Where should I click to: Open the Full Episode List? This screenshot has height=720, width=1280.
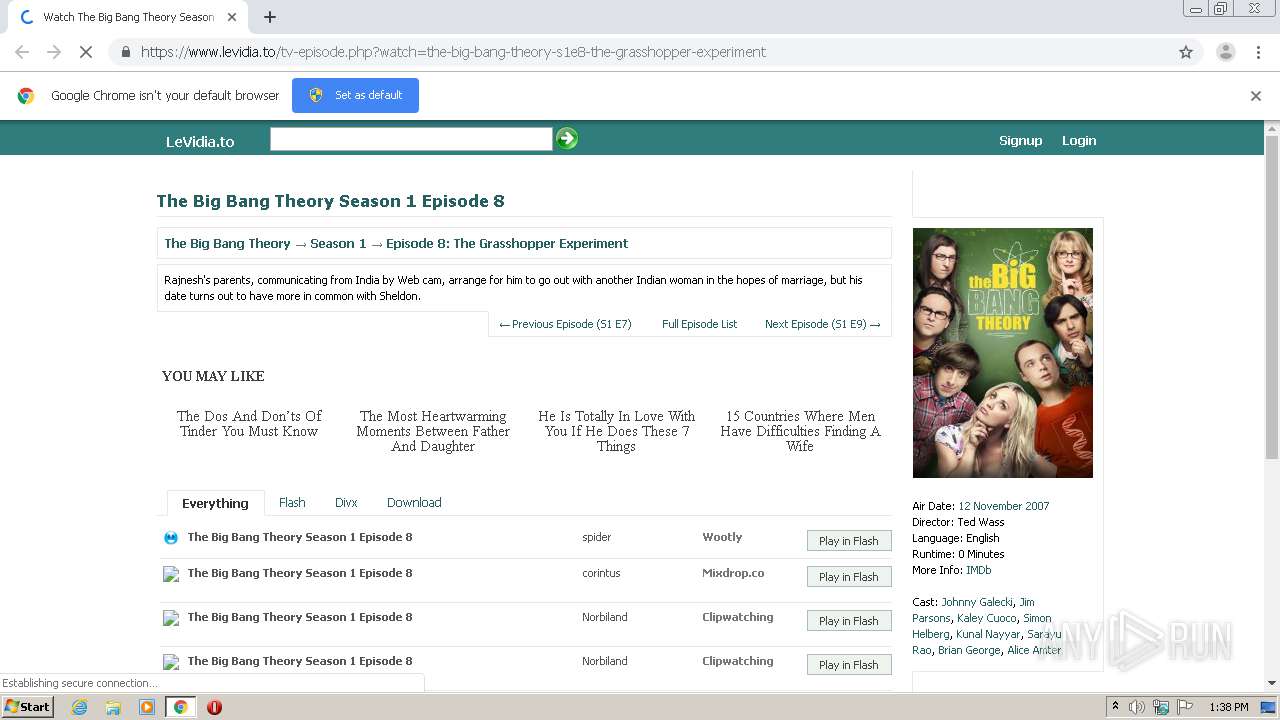699,324
